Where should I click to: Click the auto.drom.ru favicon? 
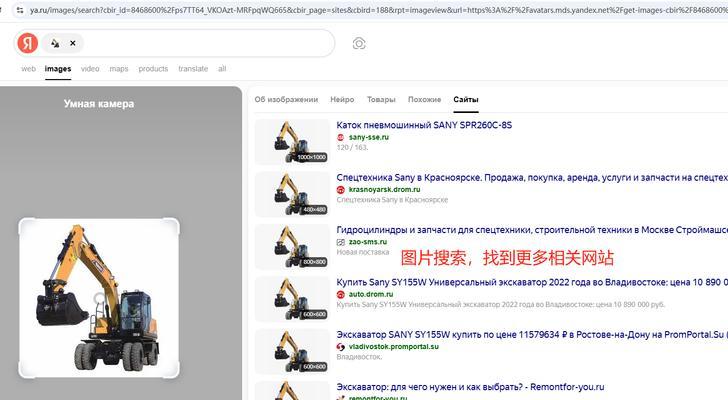click(340, 294)
